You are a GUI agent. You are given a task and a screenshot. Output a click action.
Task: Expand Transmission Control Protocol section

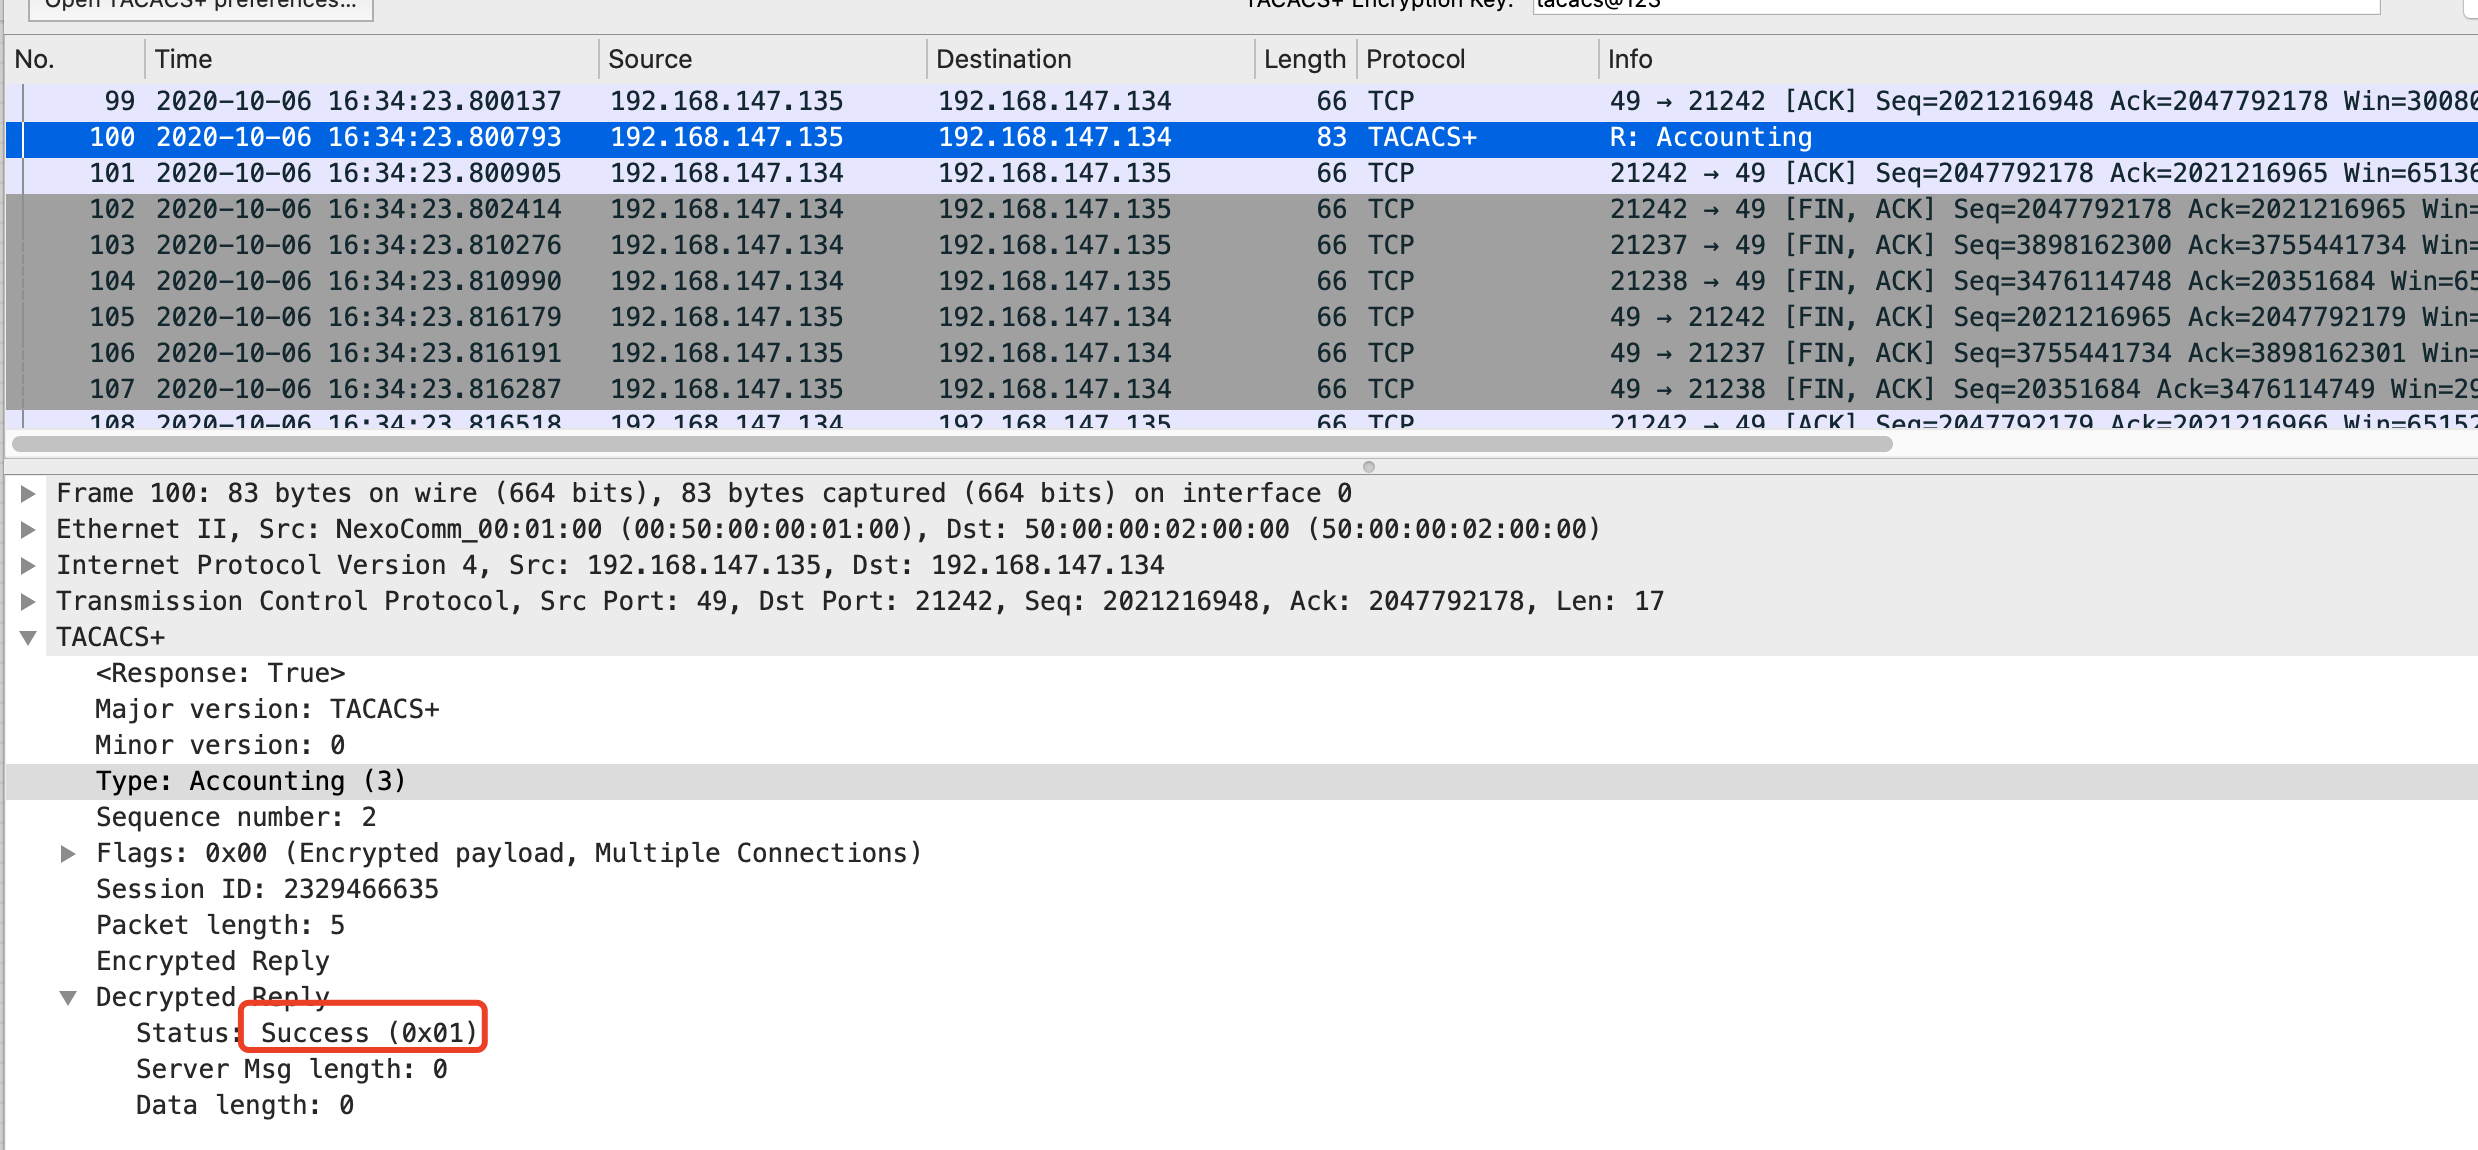pyautogui.click(x=28, y=601)
